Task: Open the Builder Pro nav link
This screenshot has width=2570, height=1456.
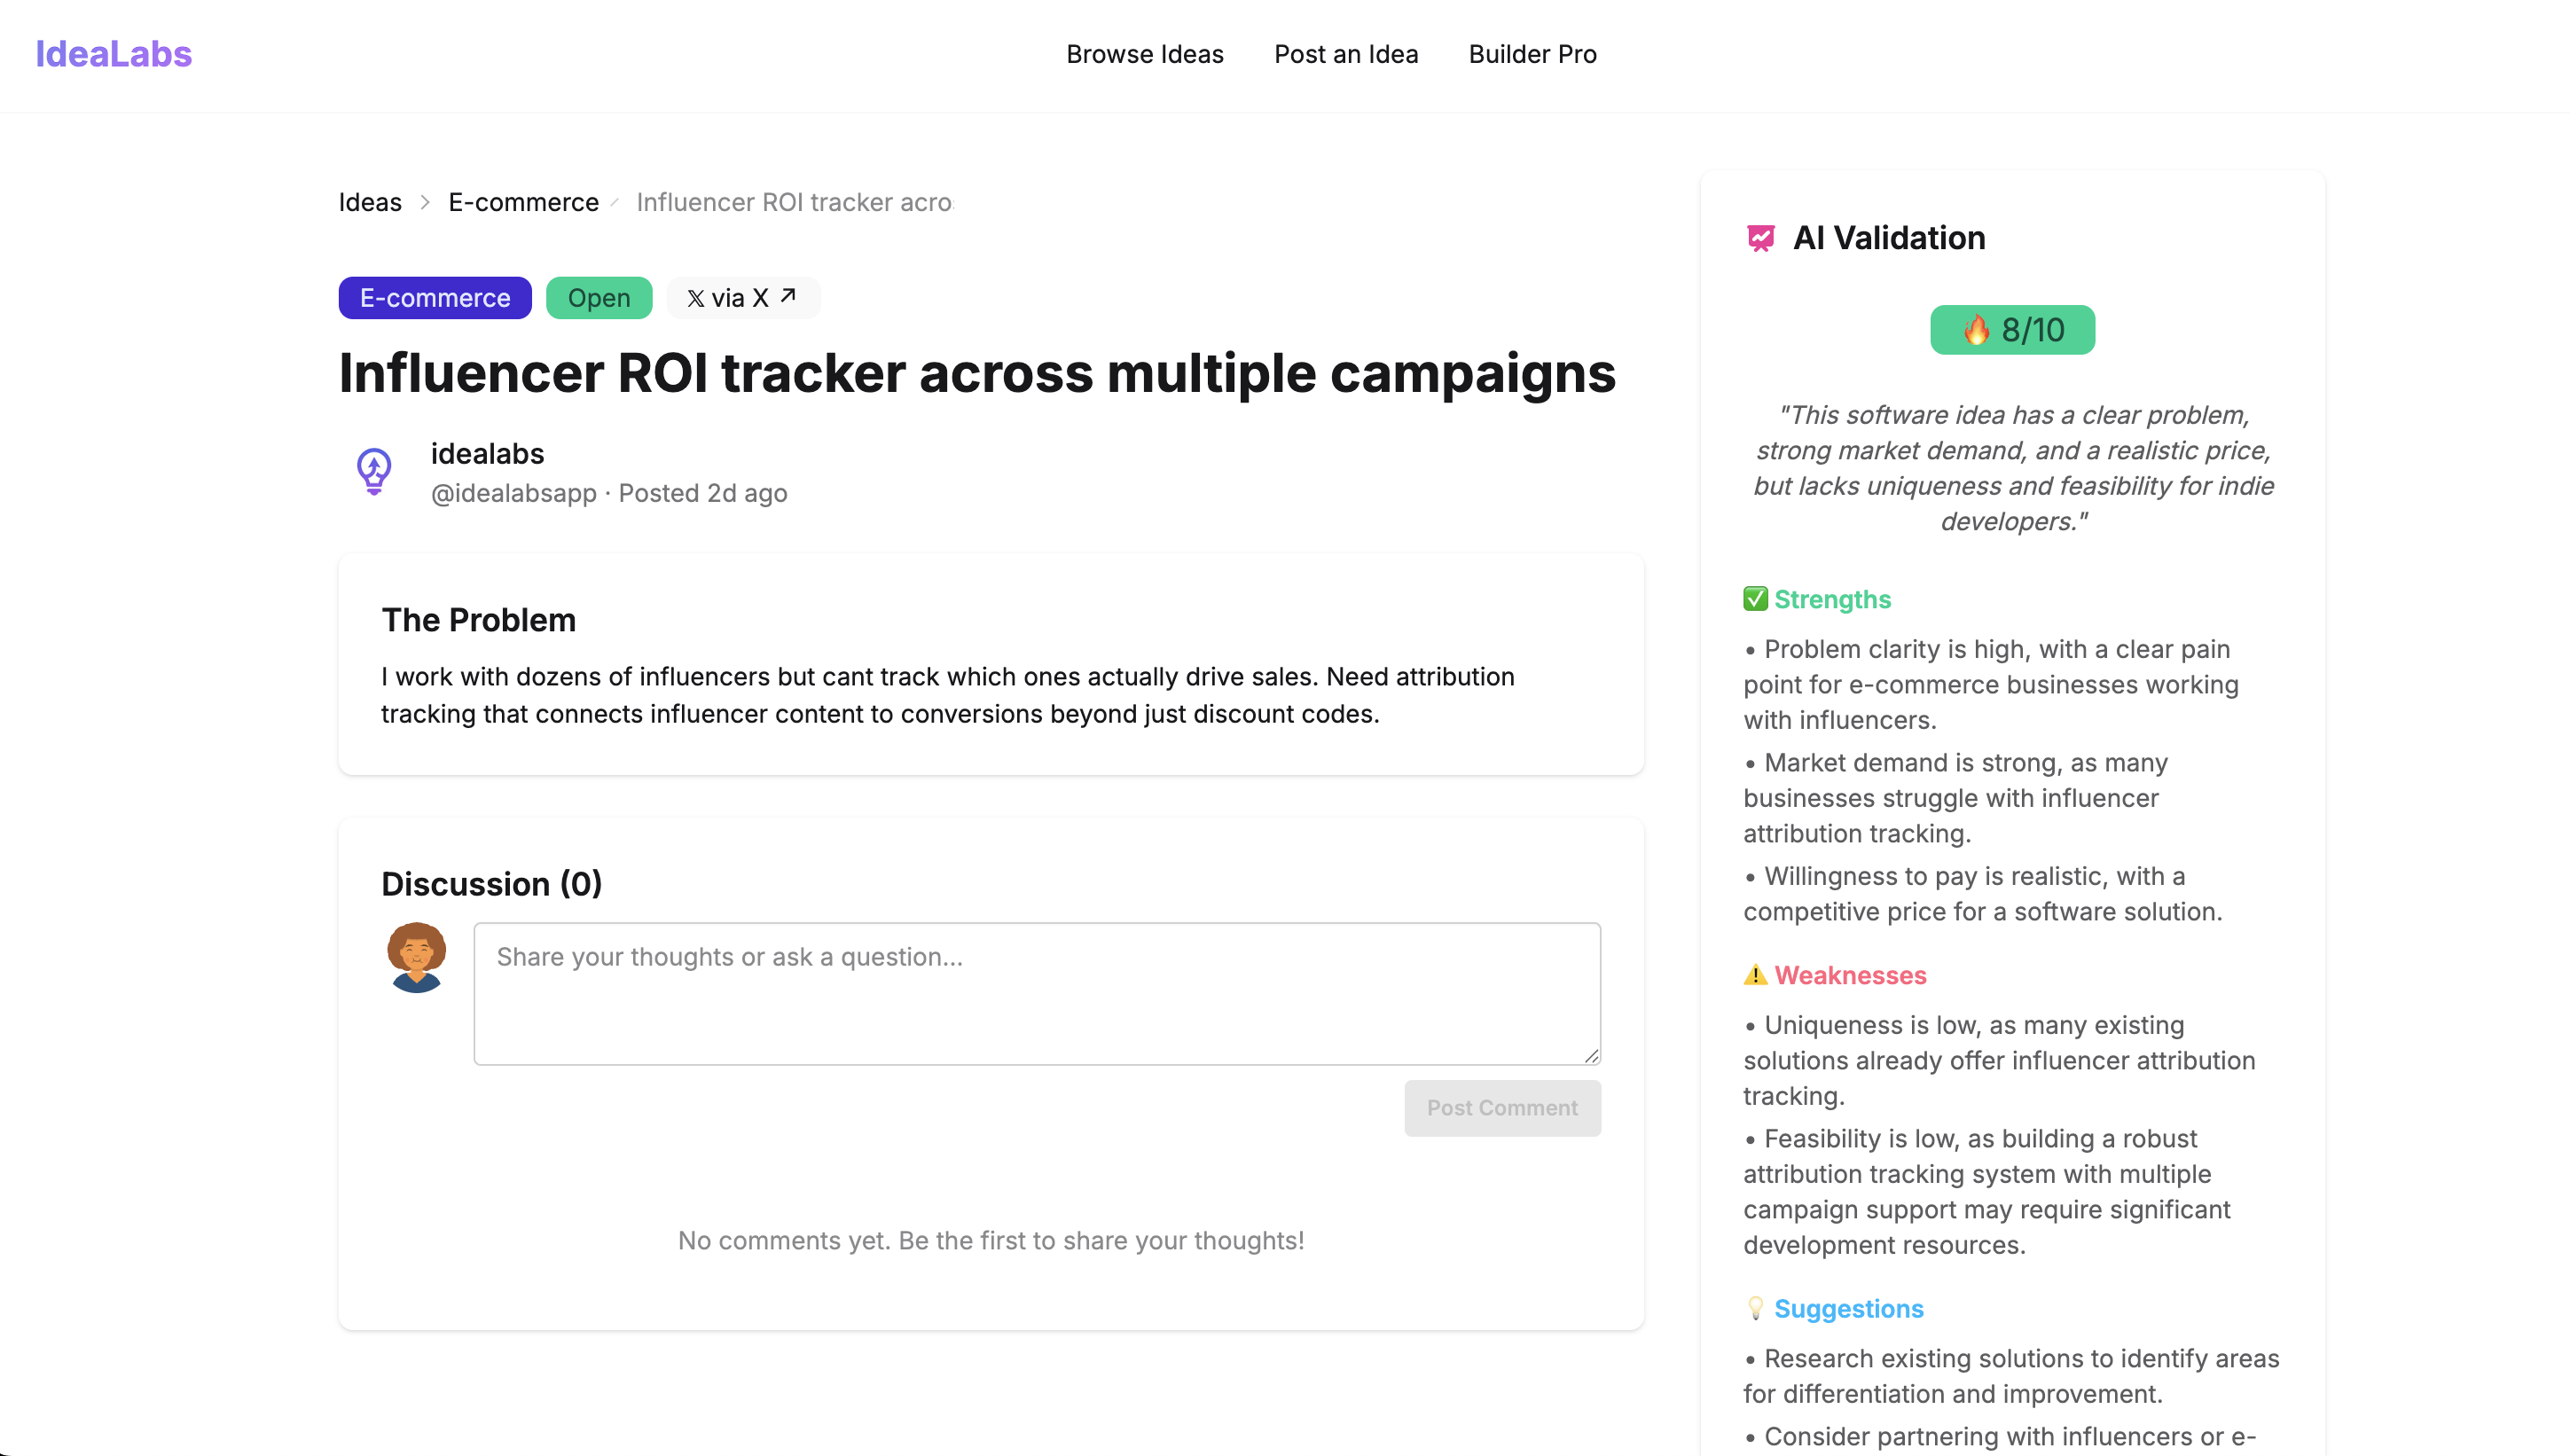Action: point(1532,54)
